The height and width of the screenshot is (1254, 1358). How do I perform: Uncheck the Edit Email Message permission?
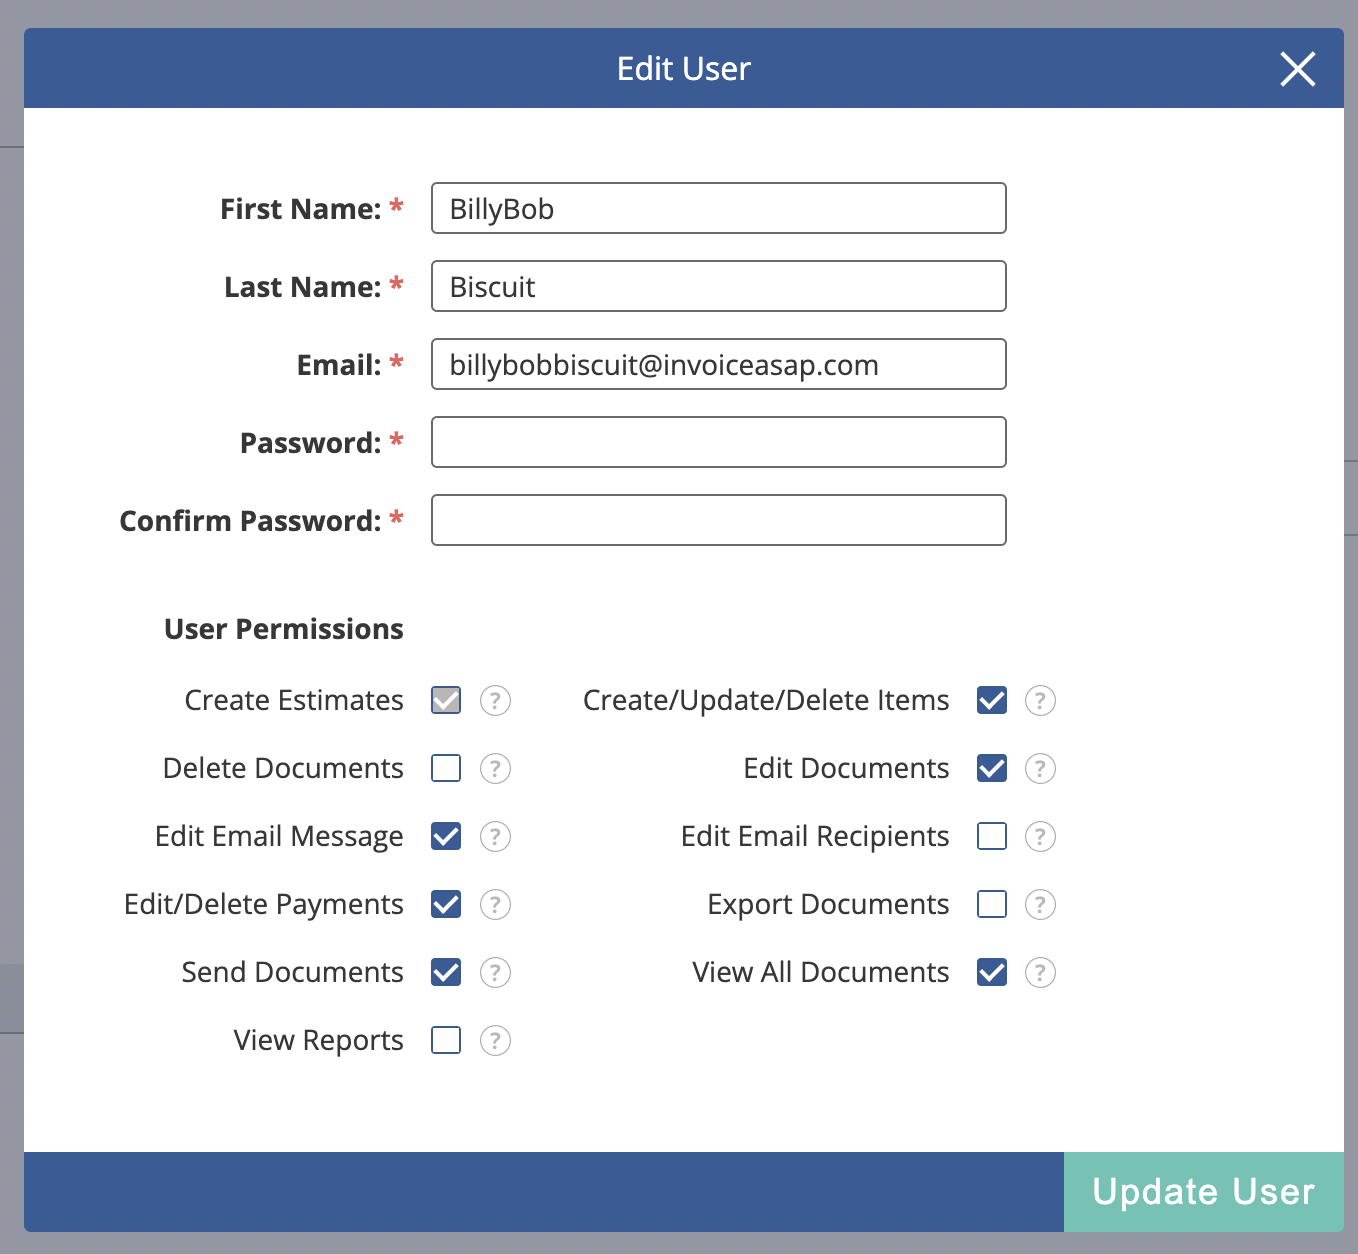(x=446, y=836)
